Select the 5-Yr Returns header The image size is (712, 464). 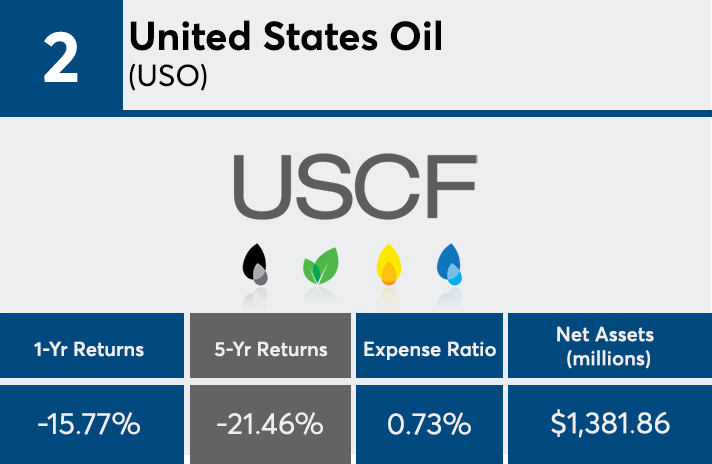coord(270,349)
